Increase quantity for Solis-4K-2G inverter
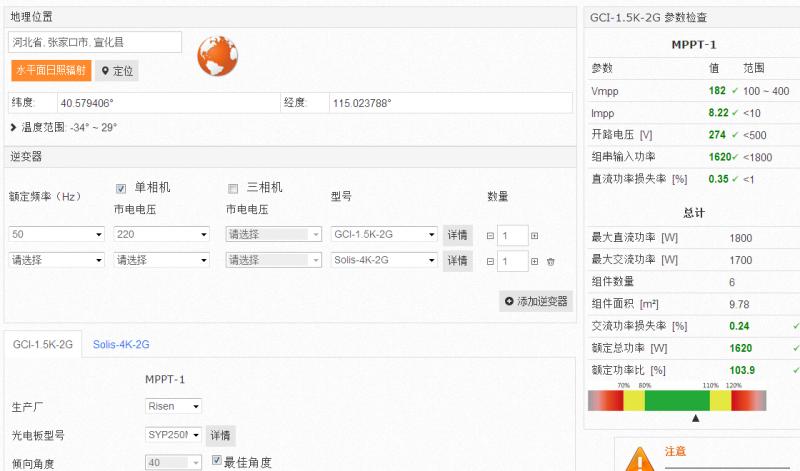Screen dimensions: 800x471 pyautogui.click(x=534, y=261)
